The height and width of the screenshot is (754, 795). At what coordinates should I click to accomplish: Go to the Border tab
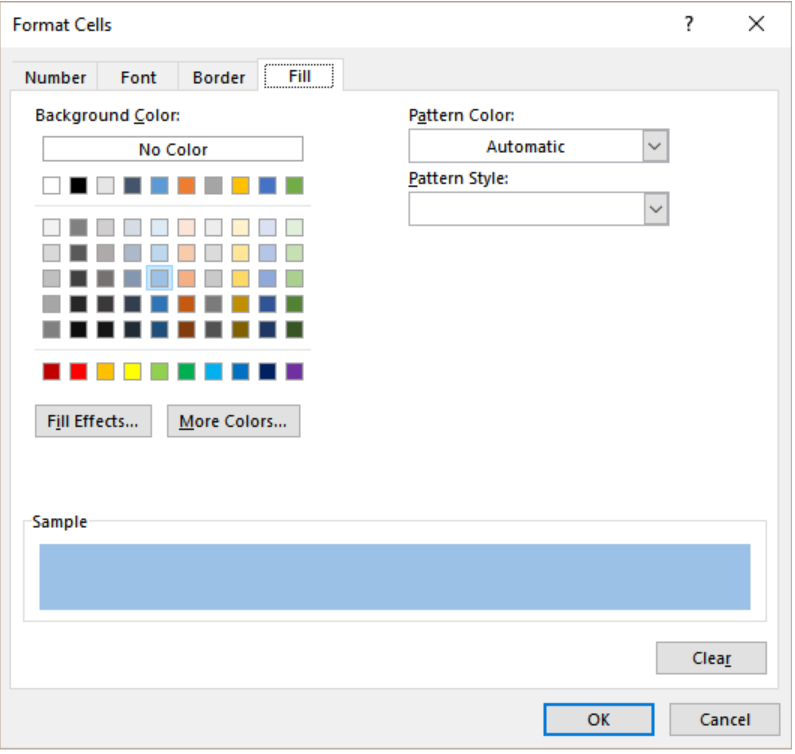tap(219, 78)
